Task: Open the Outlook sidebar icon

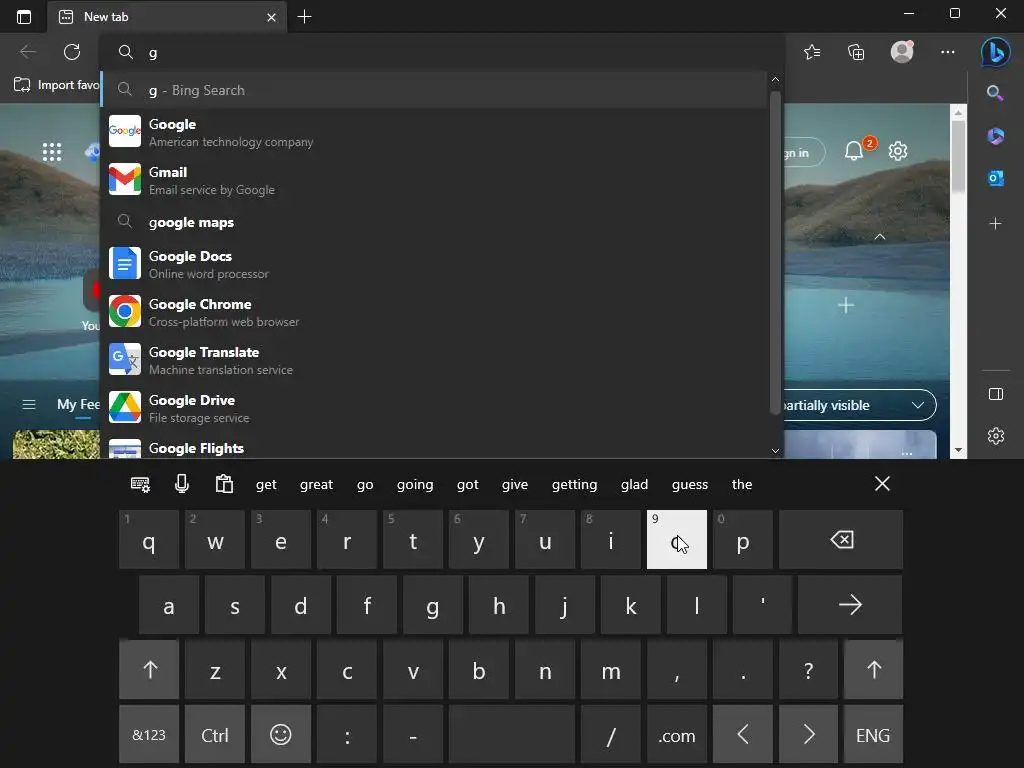Action: click(995, 178)
